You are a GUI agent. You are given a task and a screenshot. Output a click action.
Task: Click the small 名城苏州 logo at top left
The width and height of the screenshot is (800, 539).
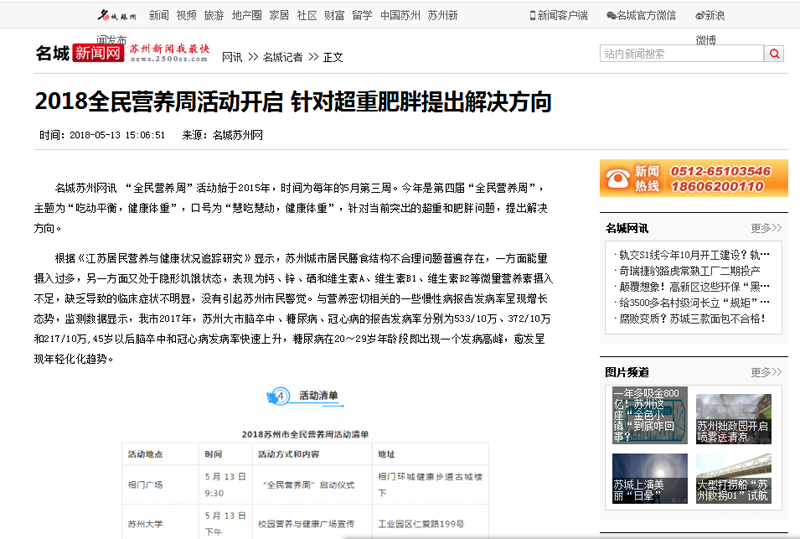coord(115,15)
